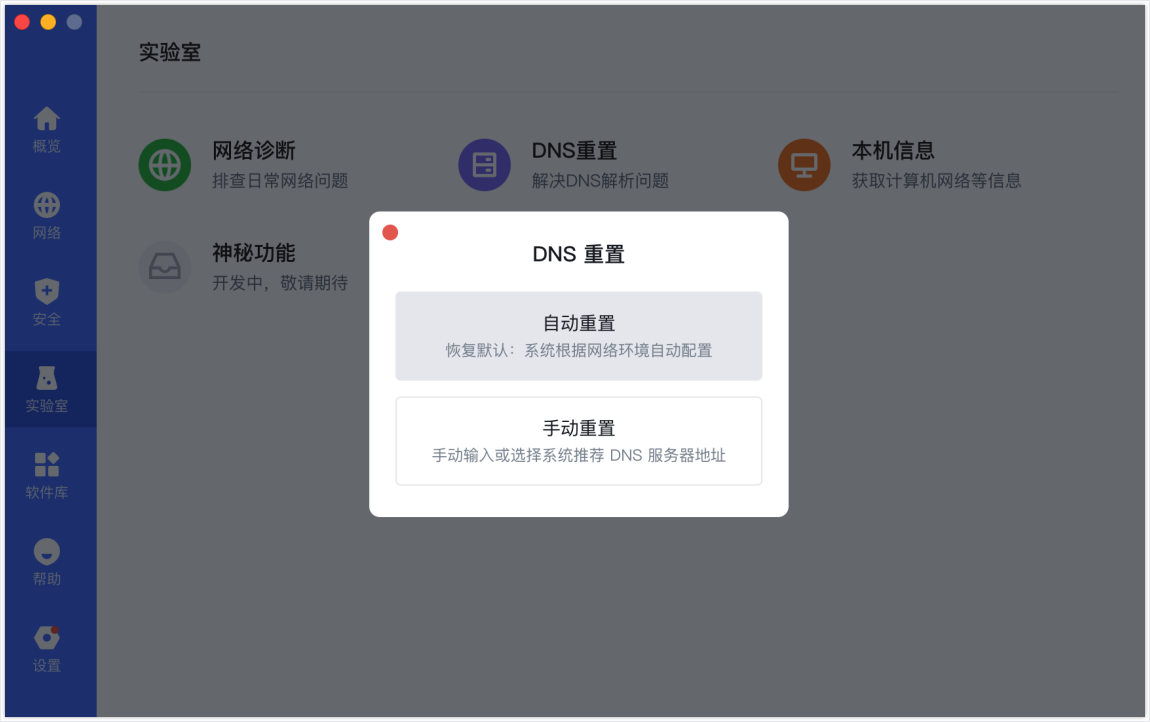1150x722 pixels.
Task: Click the orange 本机信息 monitor icon
Action: (805, 165)
